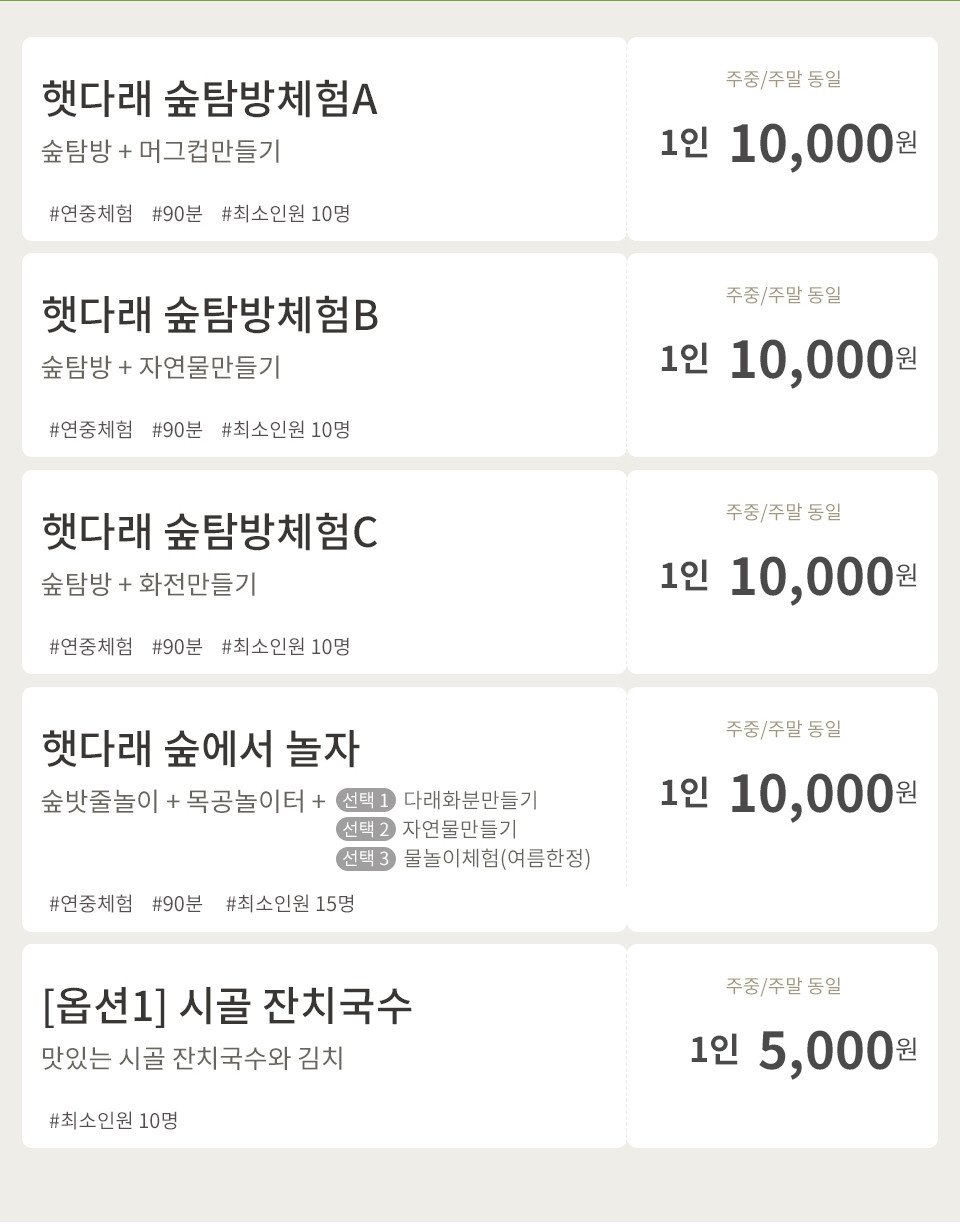The width and height of the screenshot is (960, 1224).
Task: Click the 맛있는 시골 잔치국수와 김치 description
Action: tap(192, 1057)
